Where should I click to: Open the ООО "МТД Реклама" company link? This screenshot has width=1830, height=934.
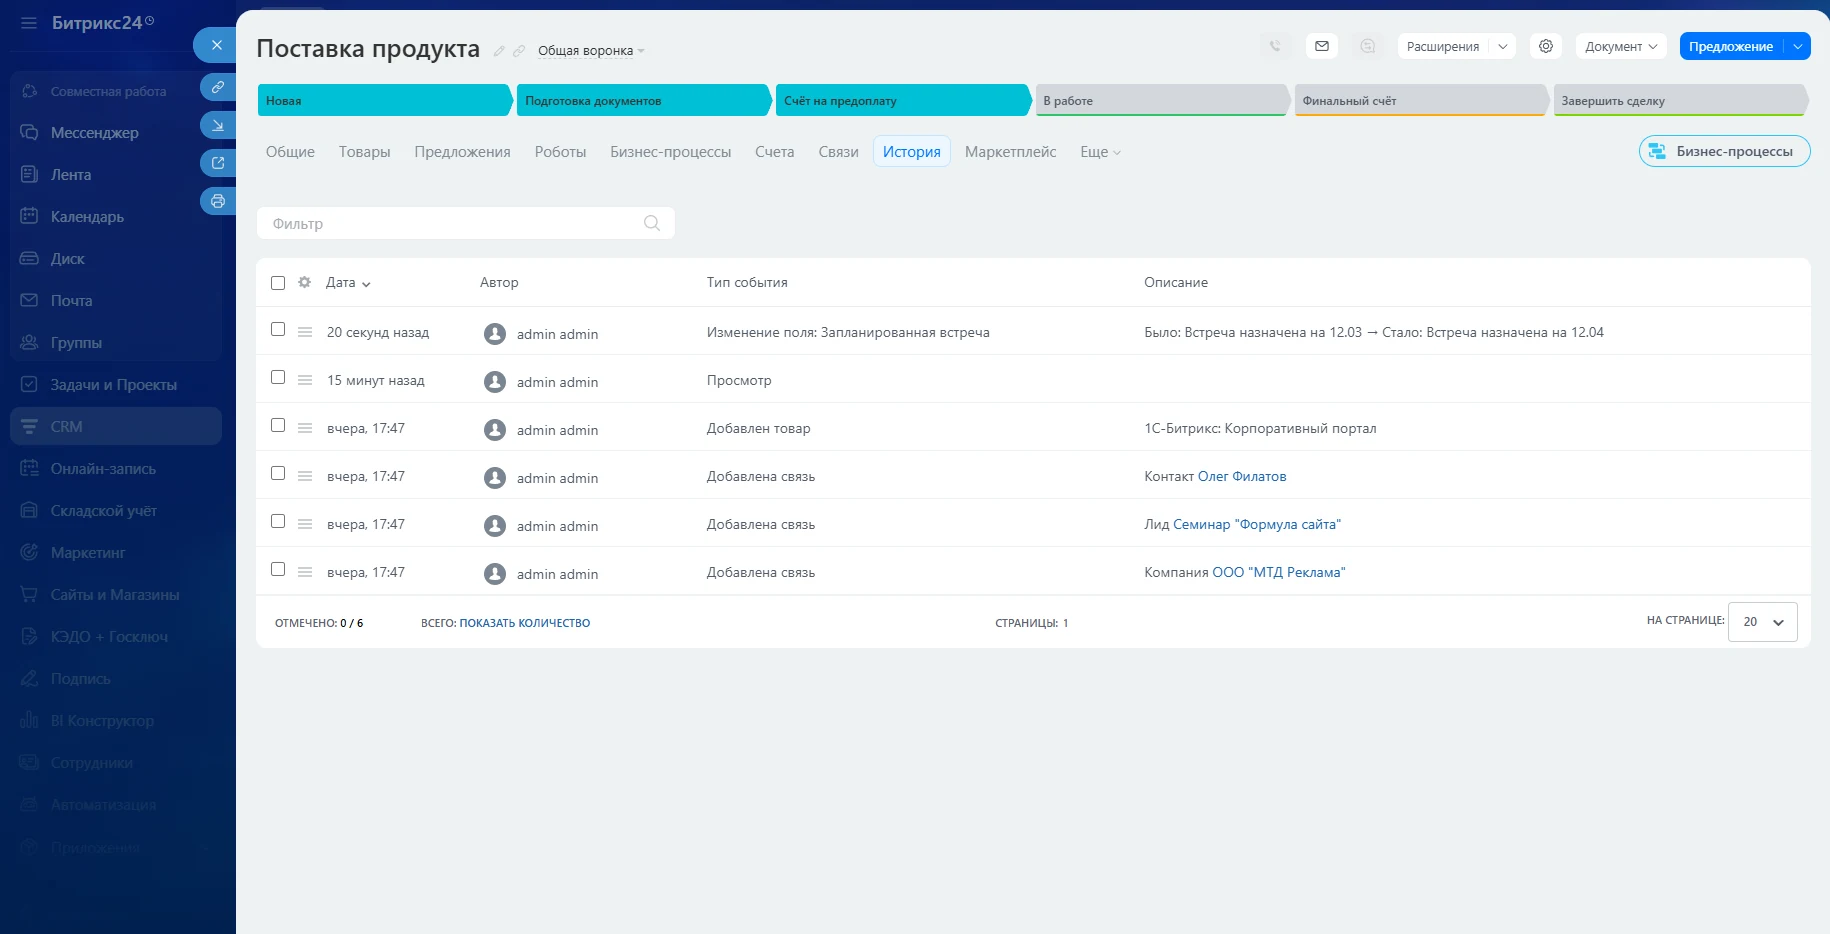point(1279,572)
